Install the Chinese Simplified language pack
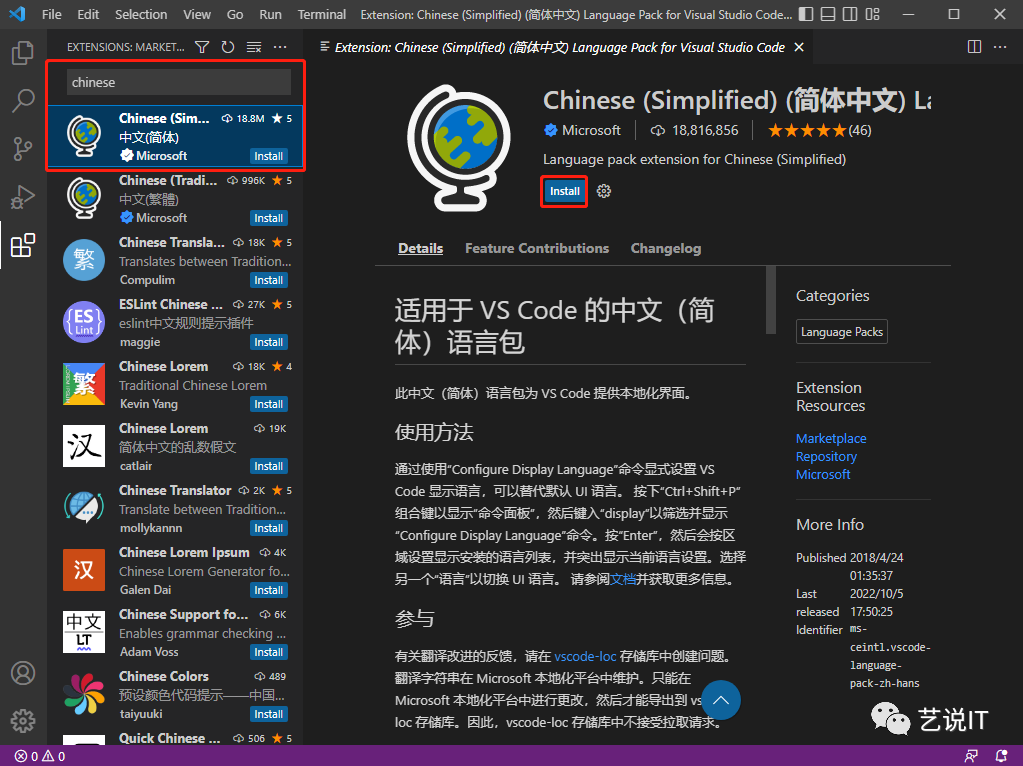The image size is (1023, 766). tap(563, 190)
